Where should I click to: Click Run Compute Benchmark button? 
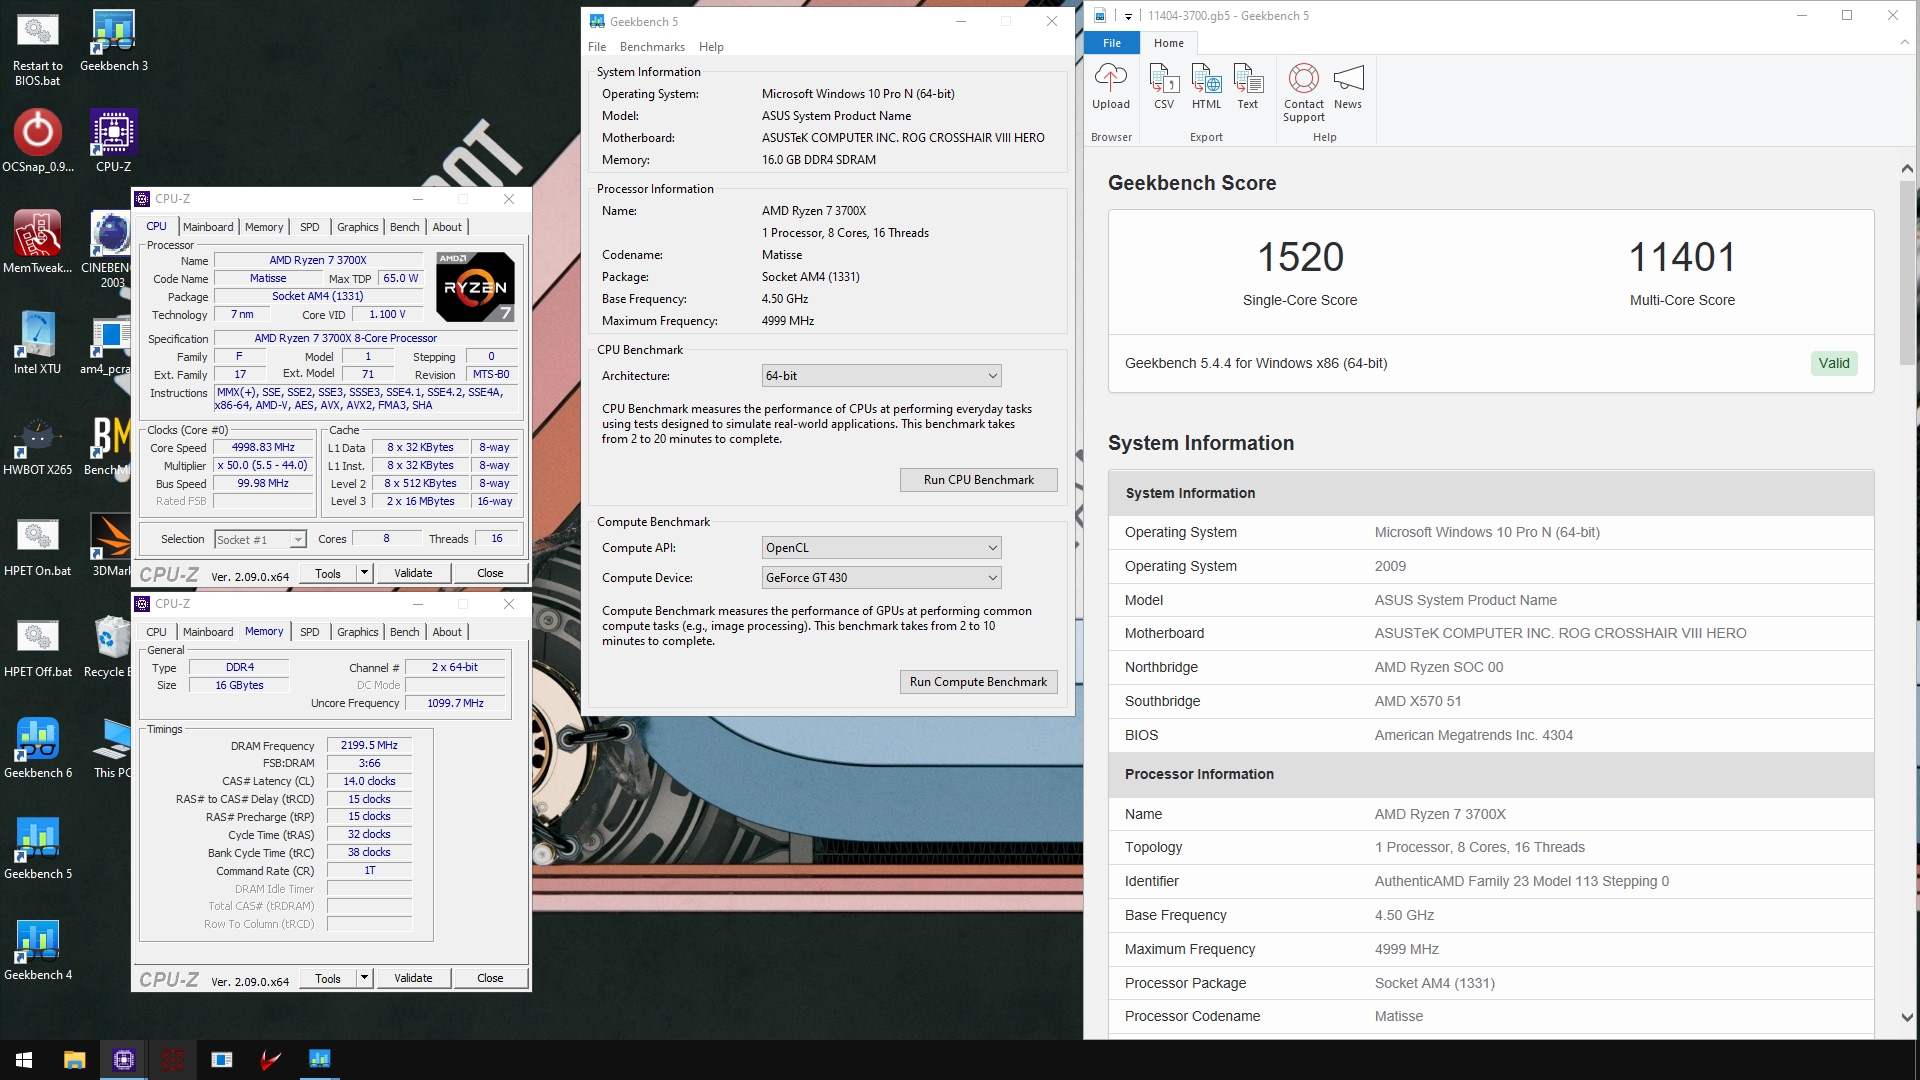pyautogui.click(x=978, y=682)
